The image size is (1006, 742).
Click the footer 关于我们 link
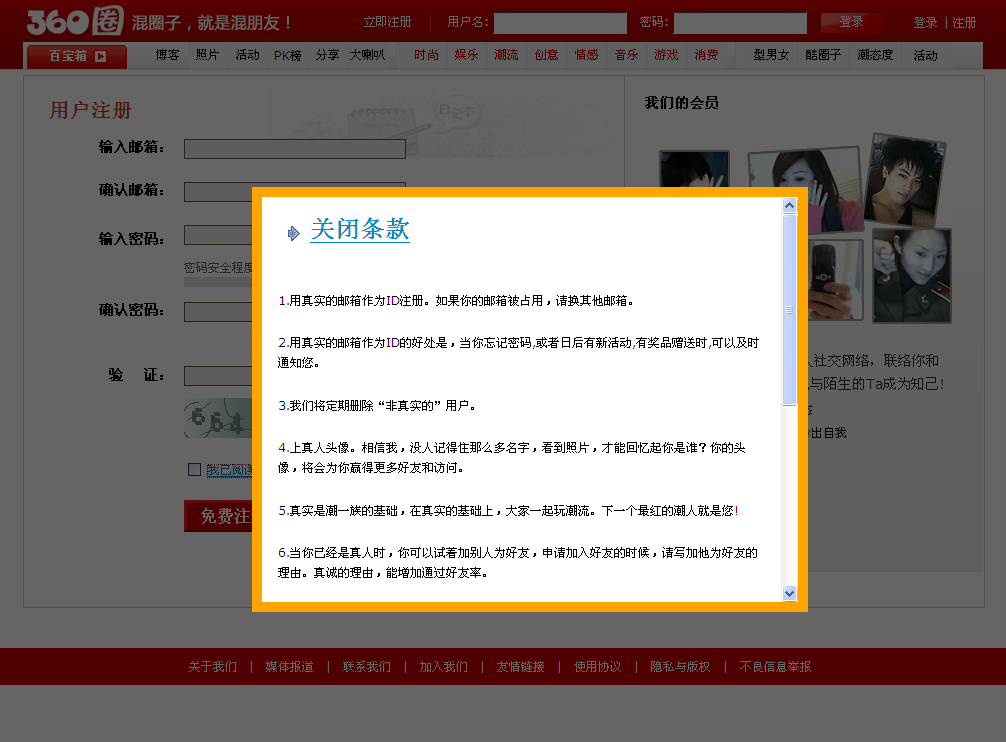pyautogui.click(x=212, y=667)
